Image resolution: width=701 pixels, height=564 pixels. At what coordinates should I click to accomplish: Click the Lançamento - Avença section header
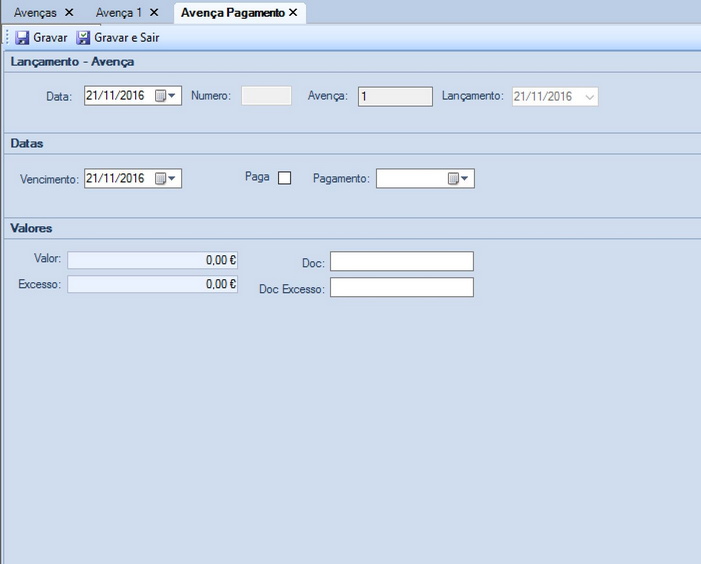72,62
